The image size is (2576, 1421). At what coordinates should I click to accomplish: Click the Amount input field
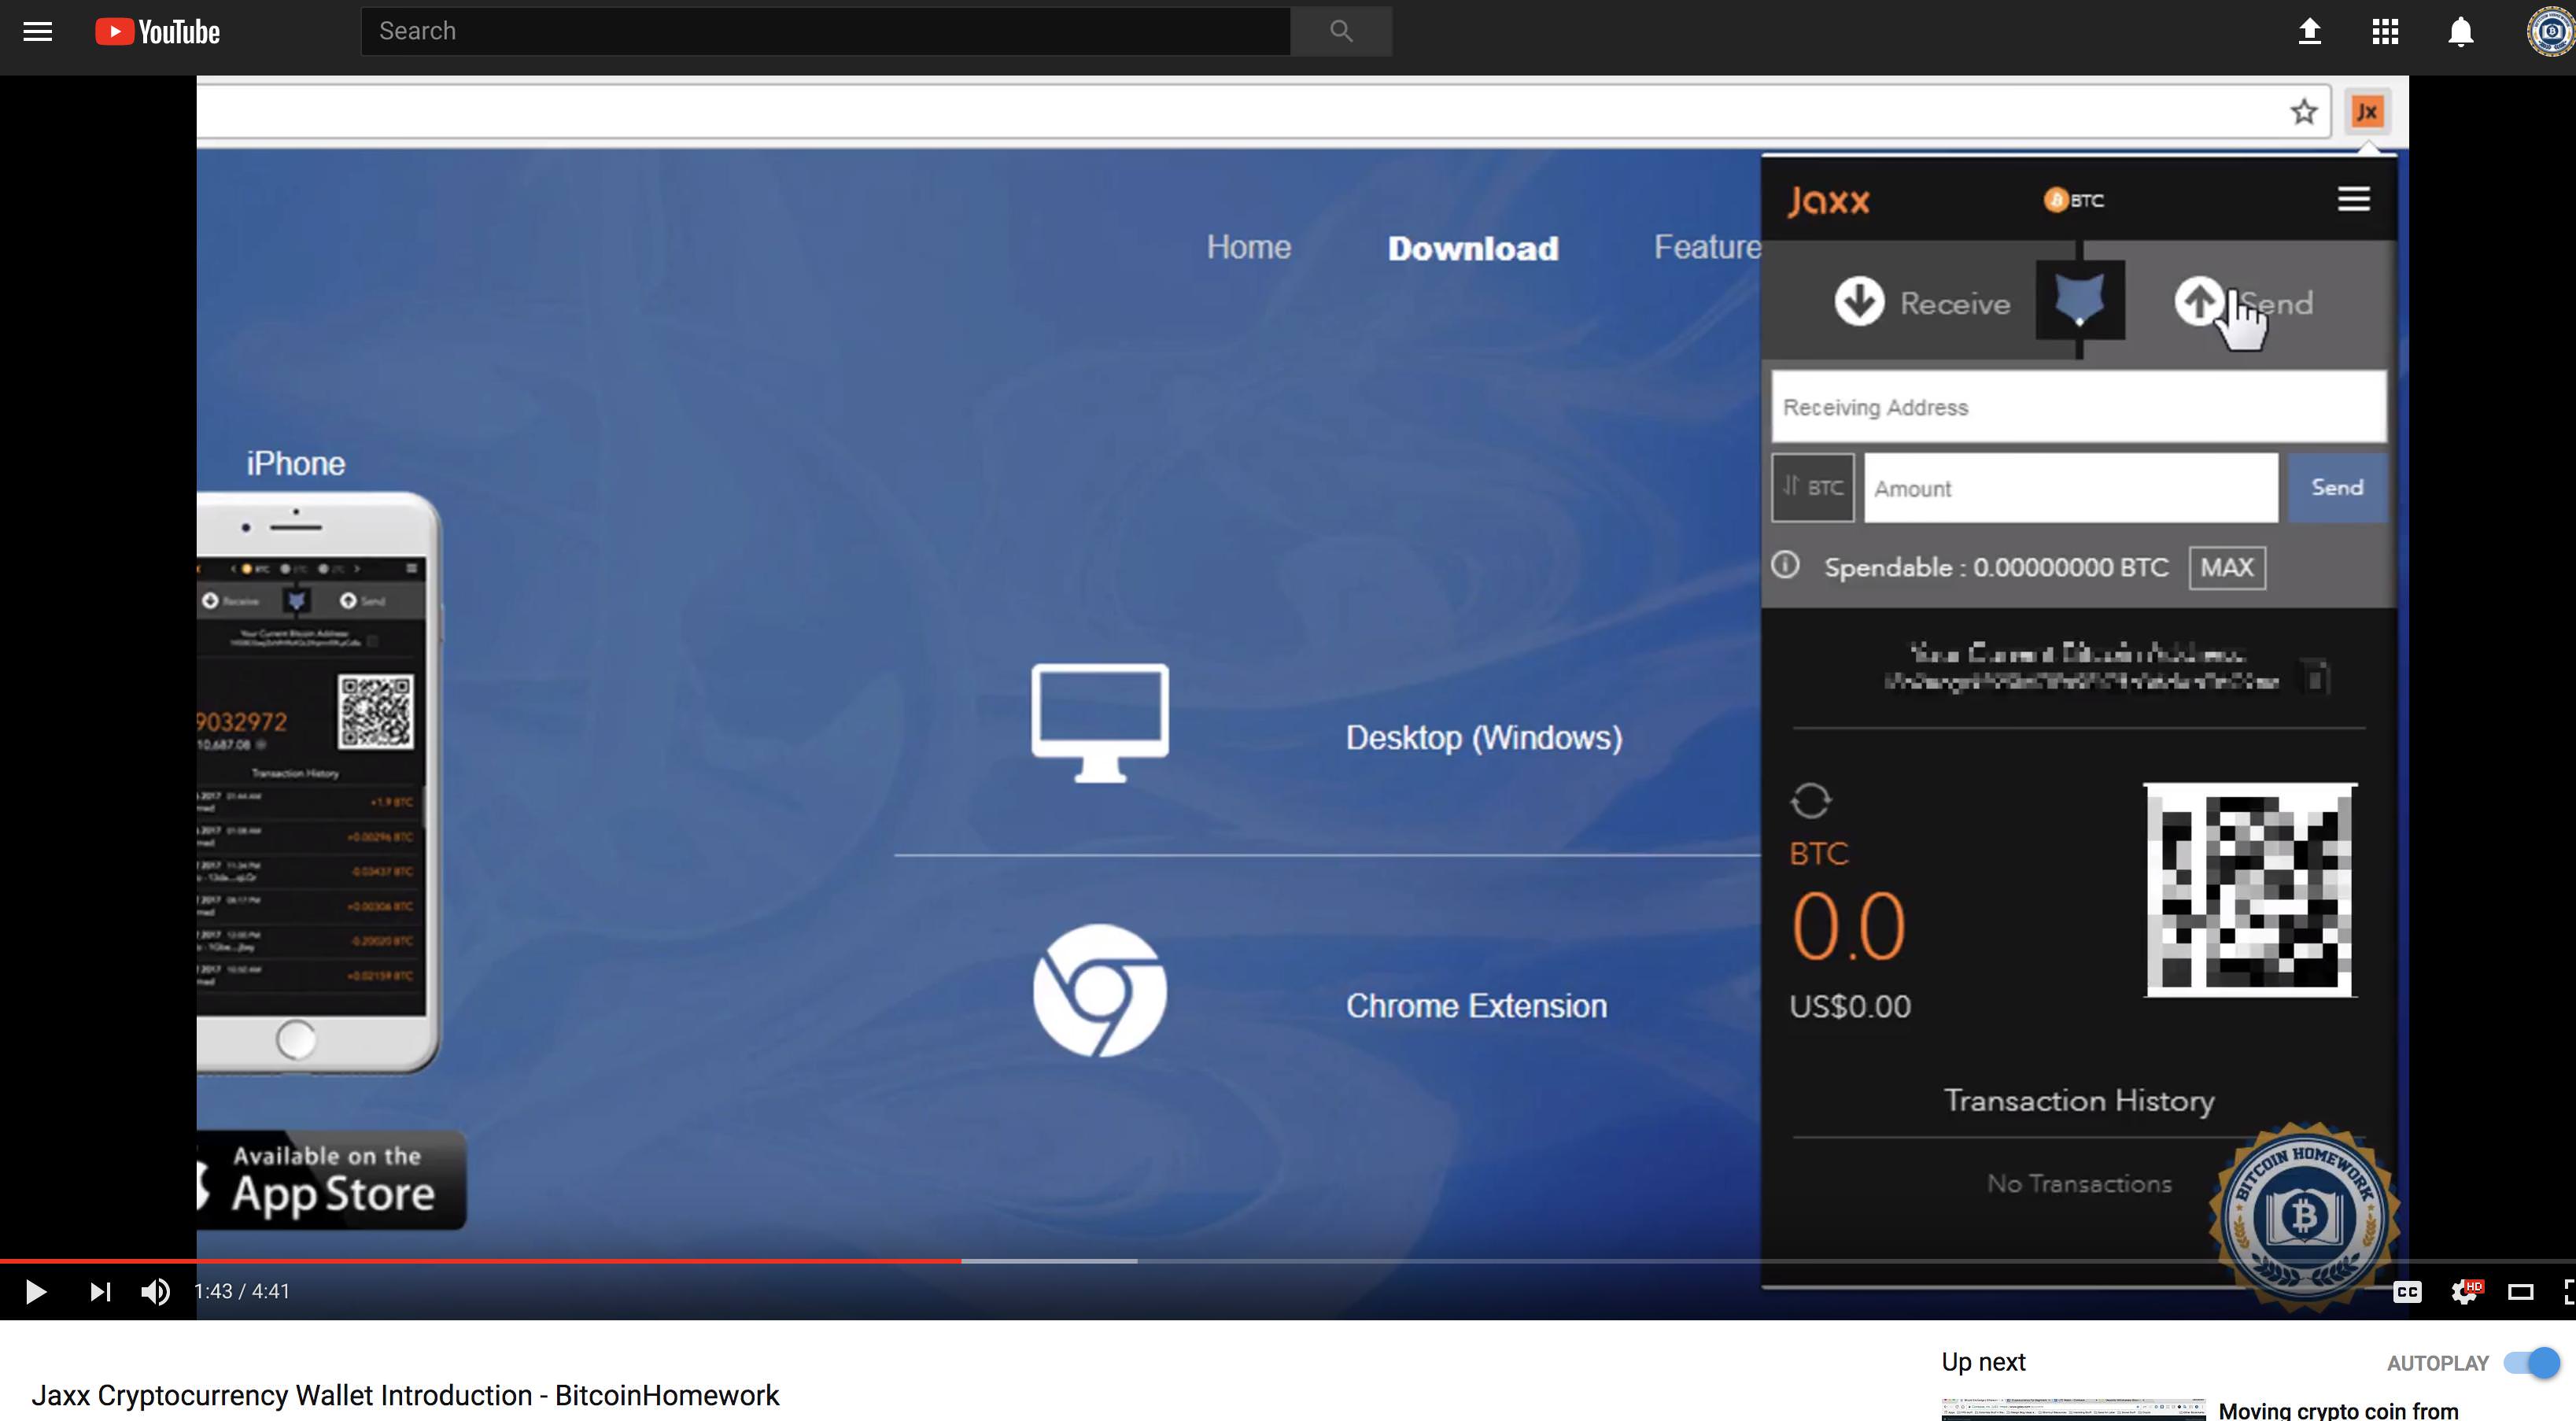coord(2071,488)
